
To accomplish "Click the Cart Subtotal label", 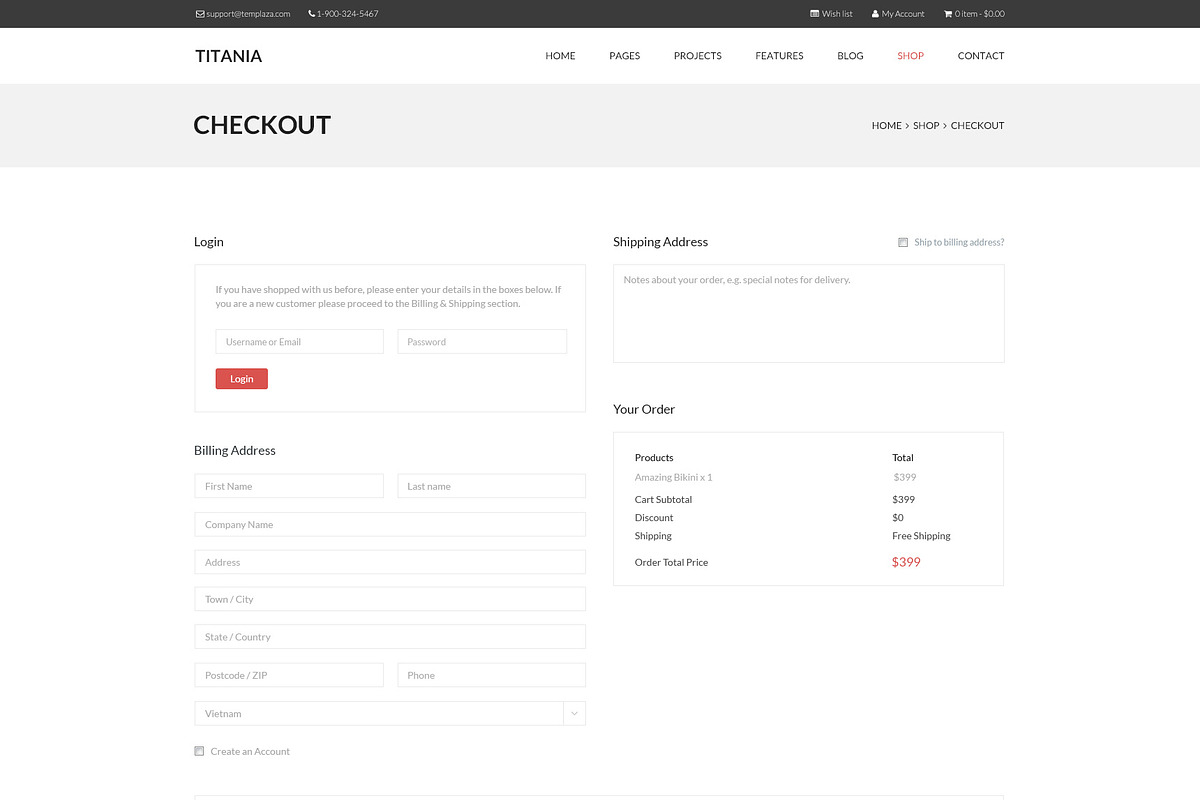I will (x=663, y=499).
